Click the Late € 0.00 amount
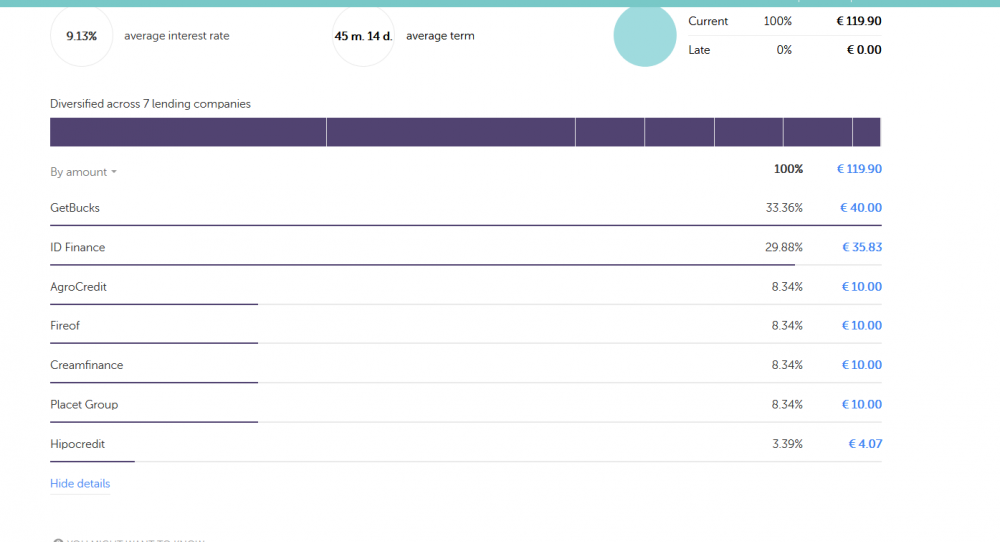The height and width of the screenshot is (542, 1000). (863, 50)
